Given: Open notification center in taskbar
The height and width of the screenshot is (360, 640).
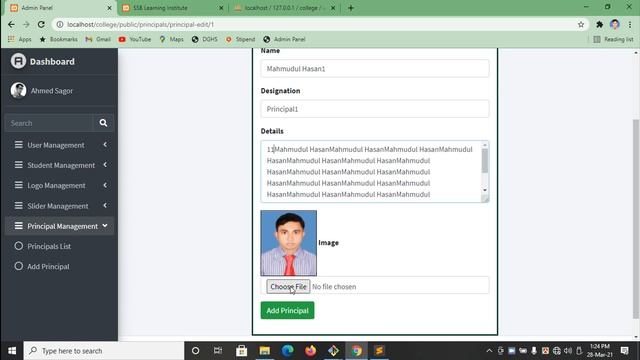Looking at the screenshot, I should [x=624, y=351].
